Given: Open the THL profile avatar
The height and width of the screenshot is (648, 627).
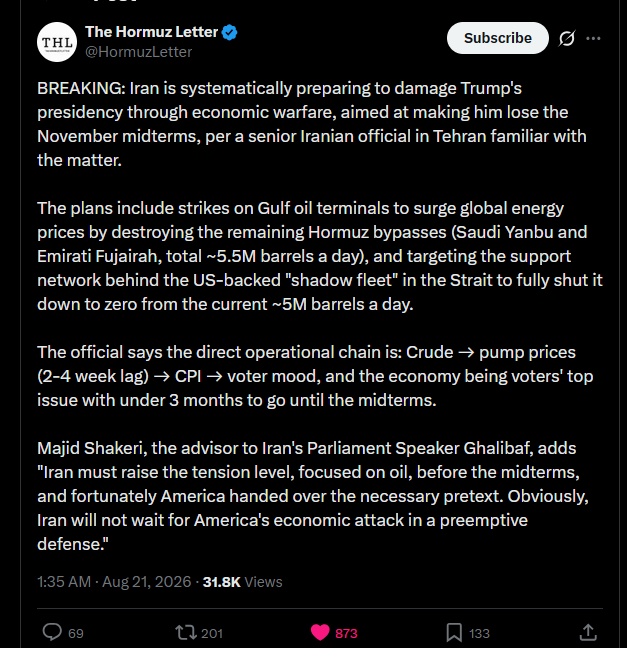Looking at the screenshot, I should pos(57,42).
